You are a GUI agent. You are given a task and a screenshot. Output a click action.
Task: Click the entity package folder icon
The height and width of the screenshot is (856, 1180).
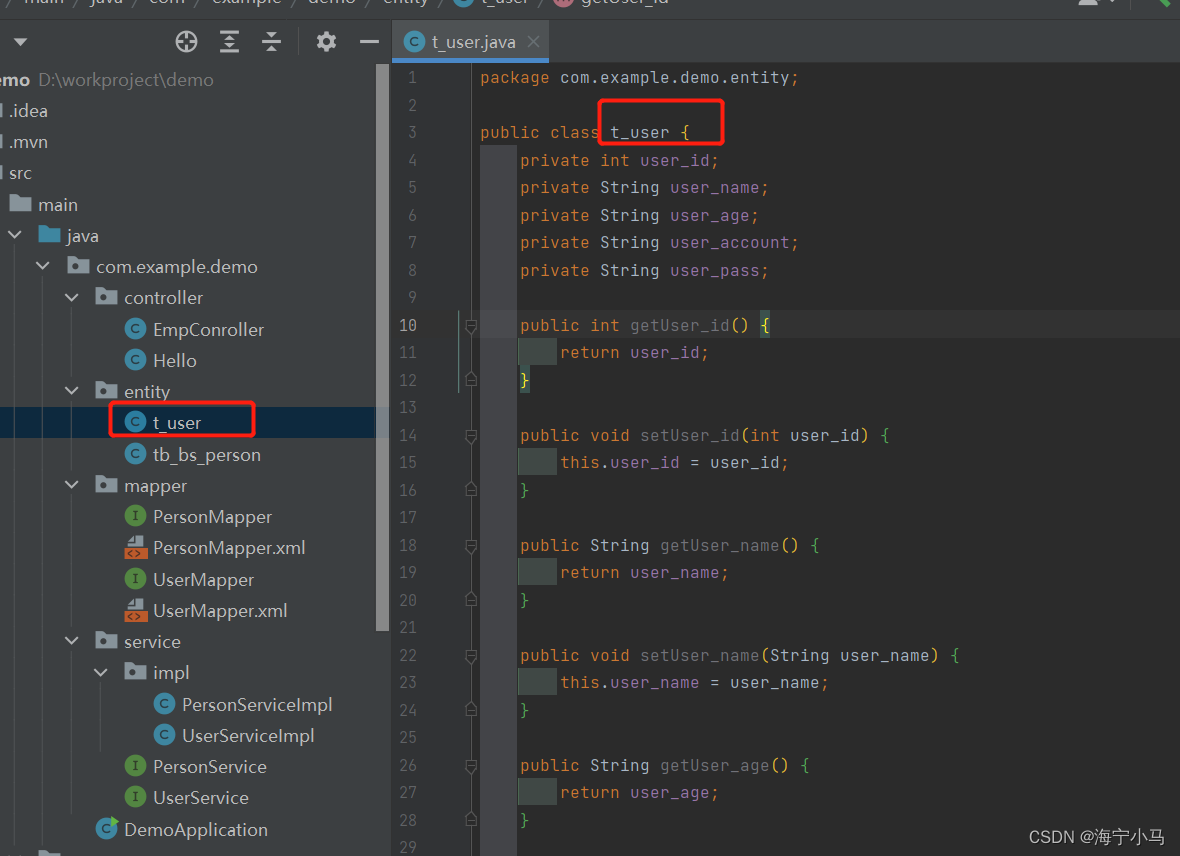(x=106, y=390)
